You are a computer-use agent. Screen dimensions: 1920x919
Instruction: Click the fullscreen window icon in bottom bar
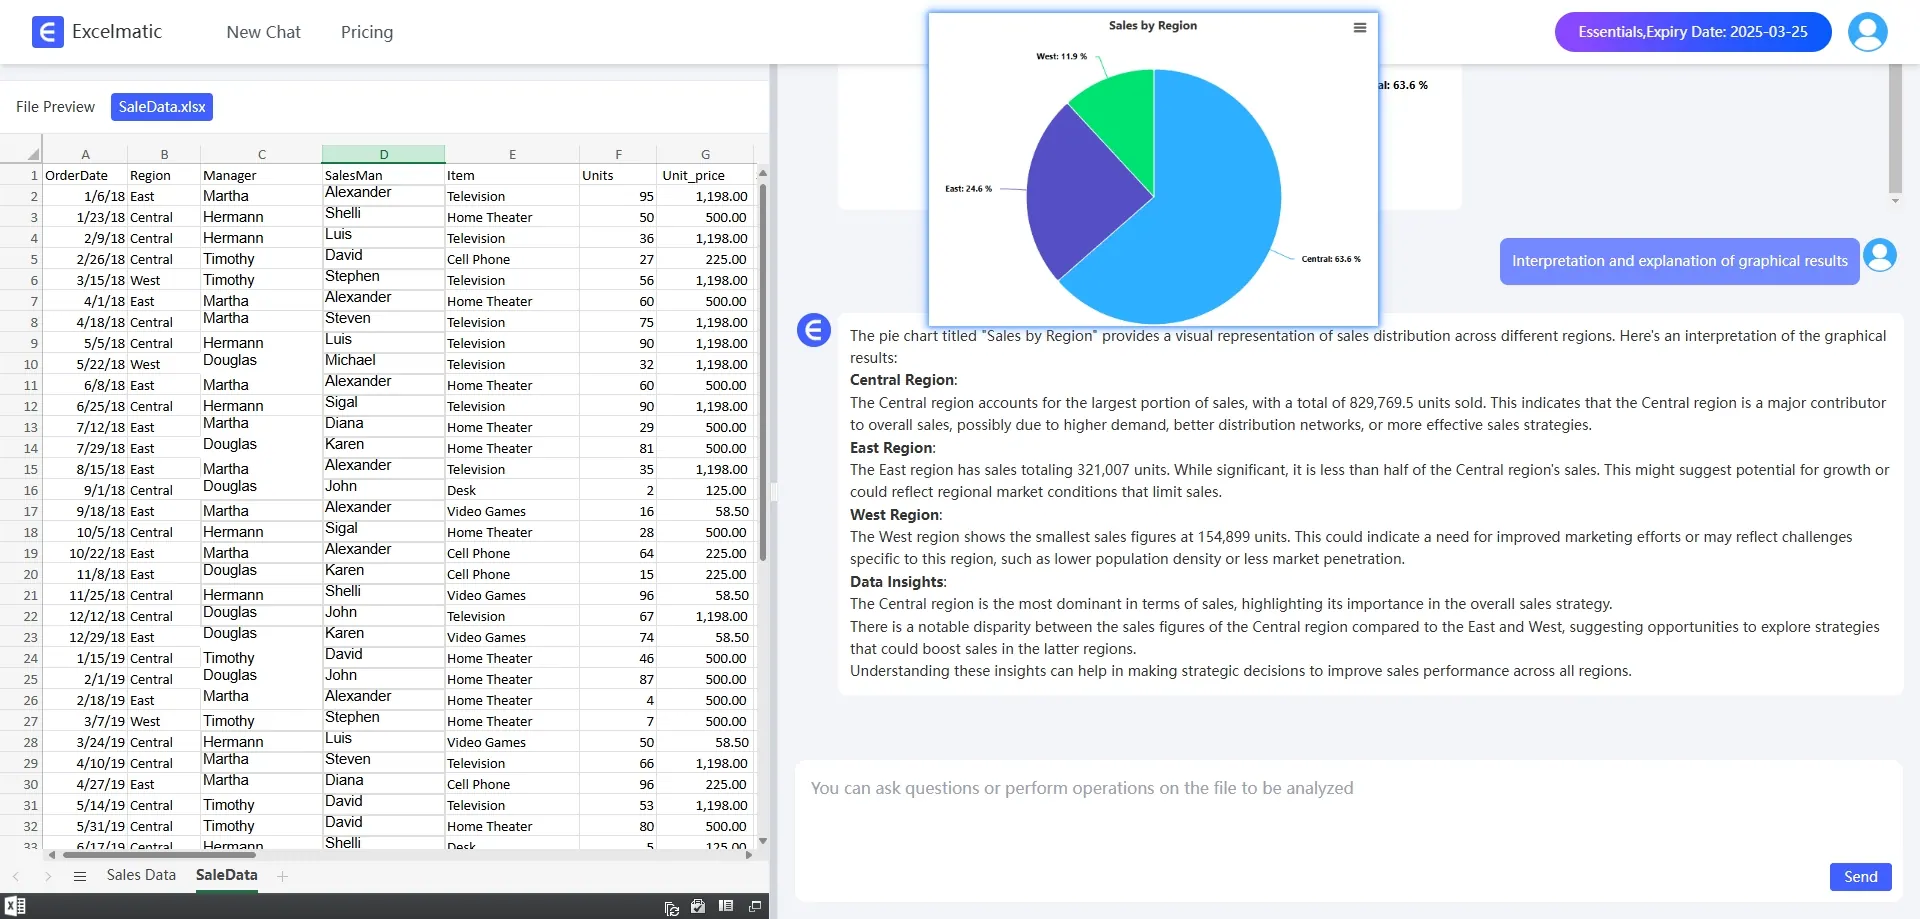pyautogui.click(x=755, y=907)
